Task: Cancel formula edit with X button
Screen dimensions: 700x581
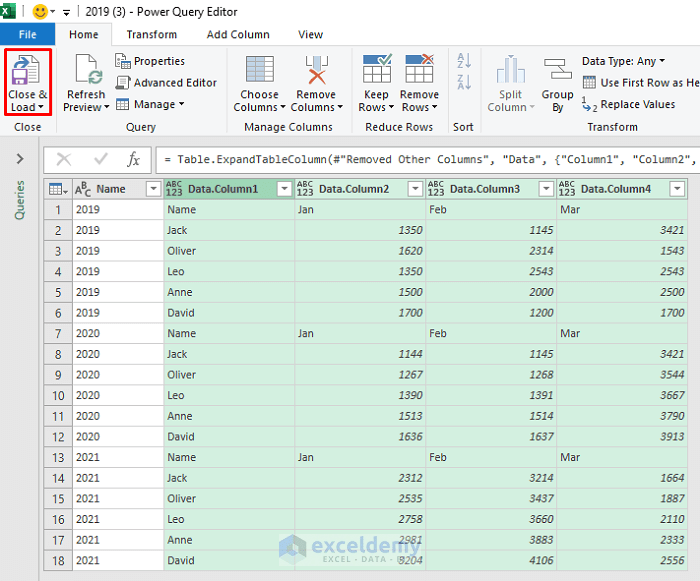Action: click(x=64, y=159)
